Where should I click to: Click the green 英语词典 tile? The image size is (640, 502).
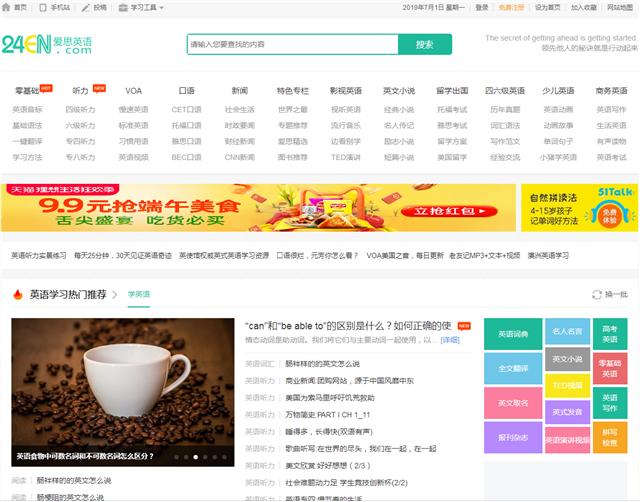[x=513, y=334]
